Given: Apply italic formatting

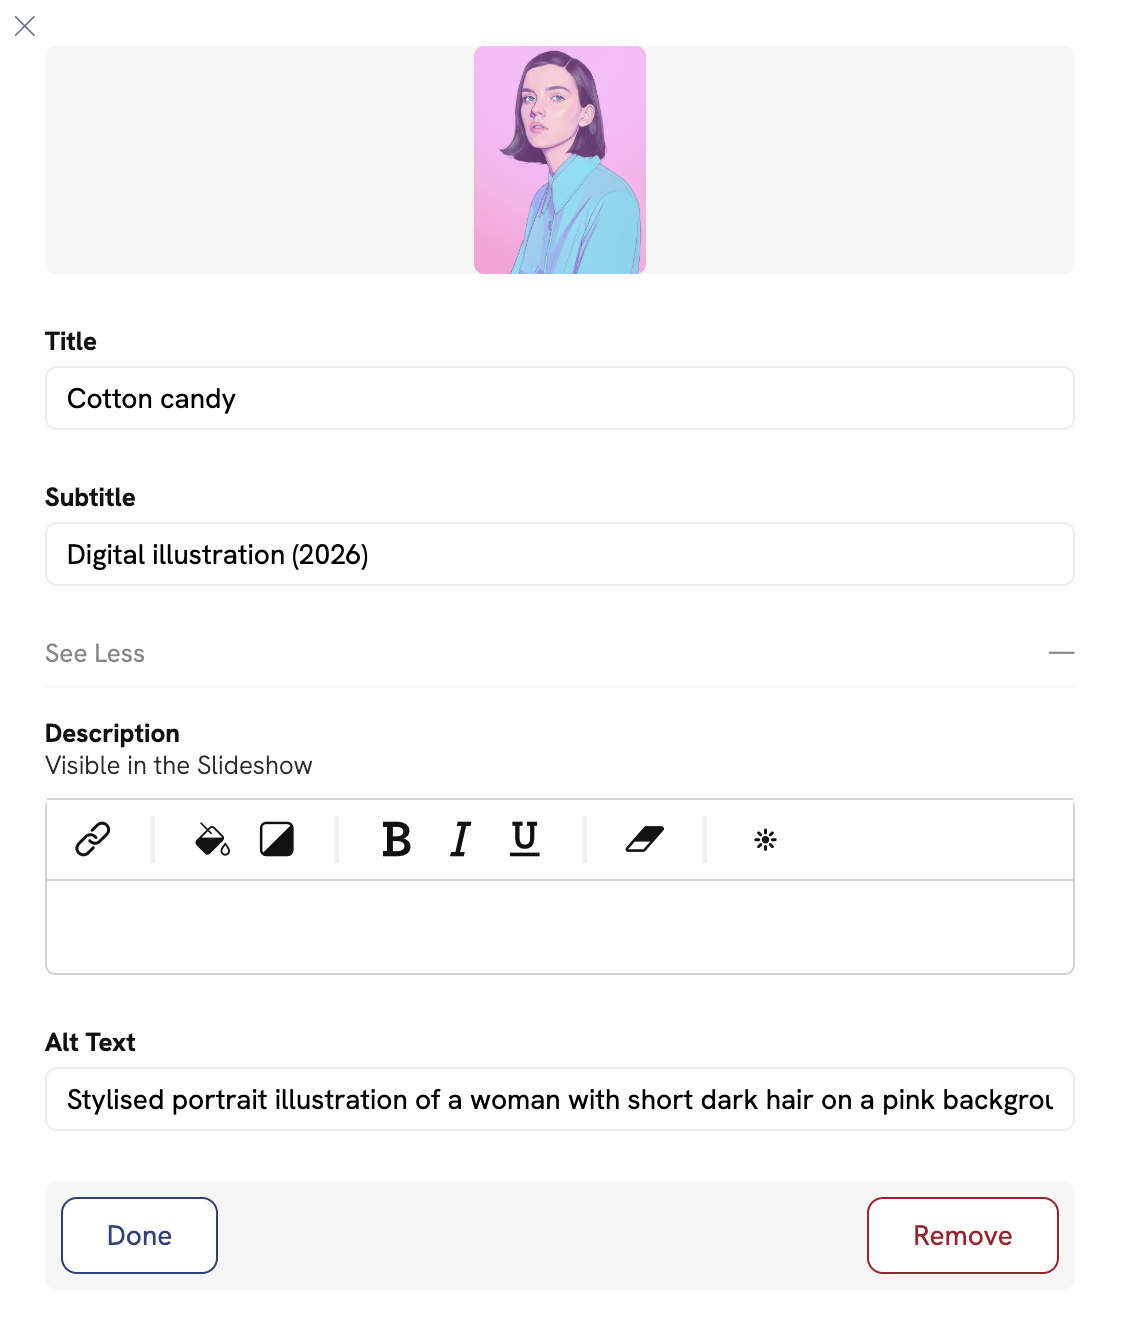Looking at the screenshot, I should [459, 841].
